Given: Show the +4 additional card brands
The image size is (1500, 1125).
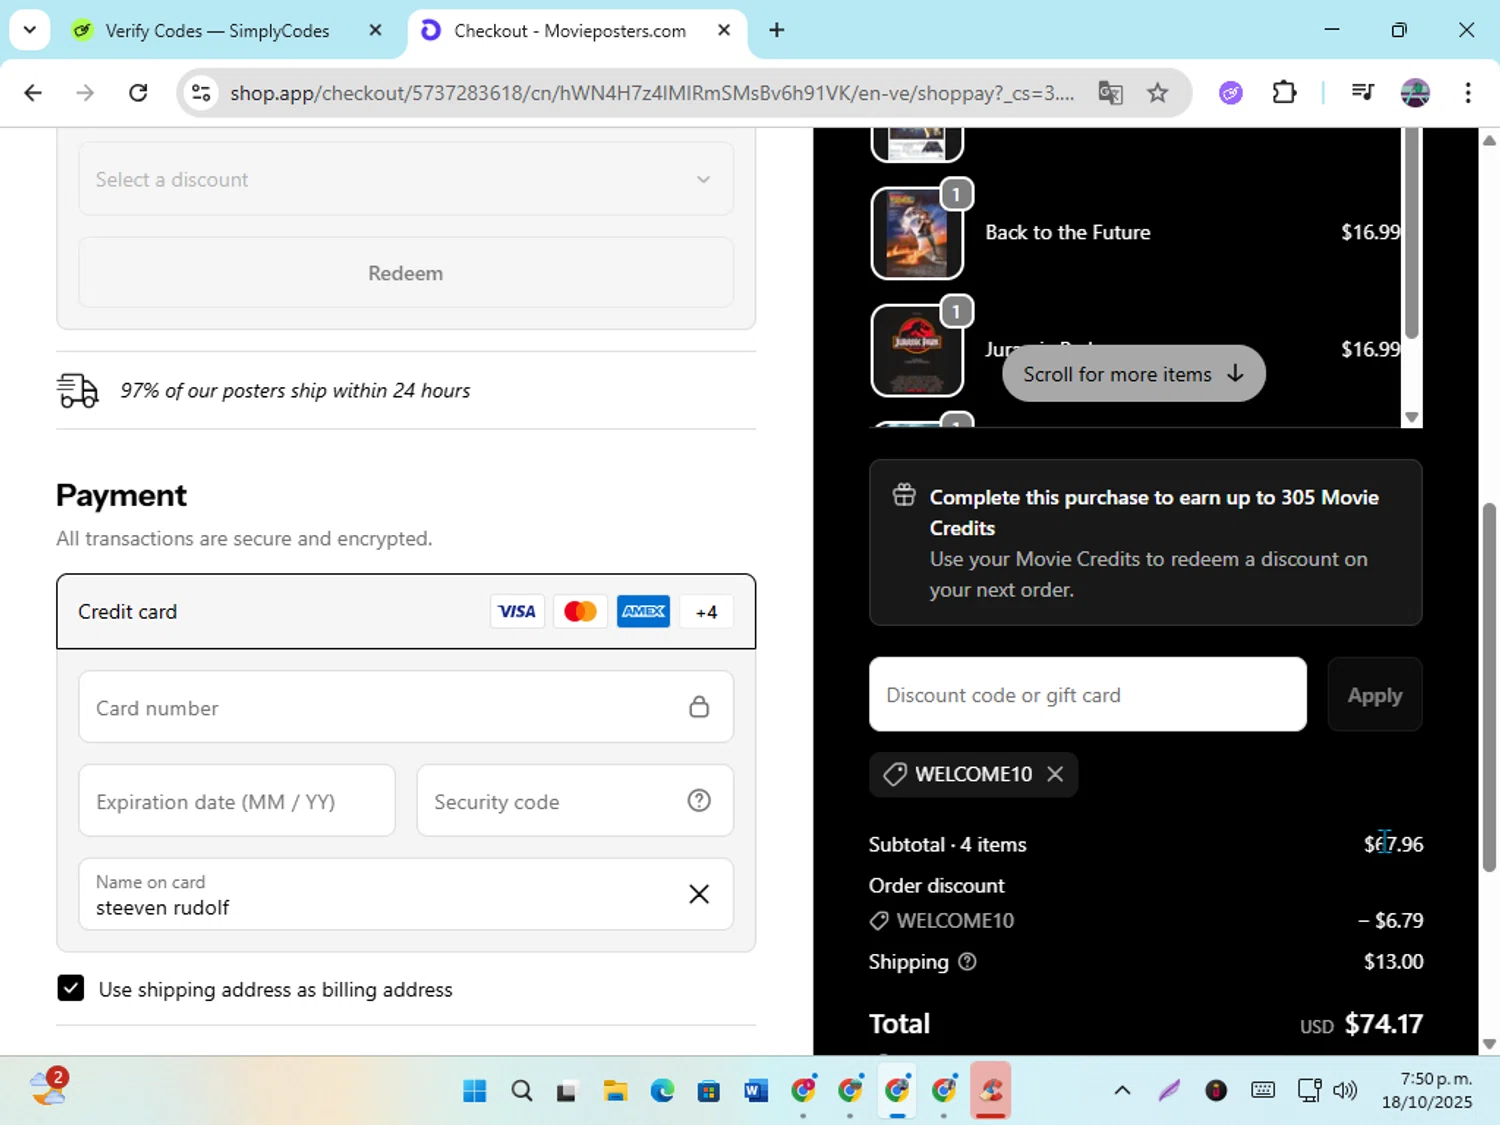Looking at the screenshot, I should 706,612.
